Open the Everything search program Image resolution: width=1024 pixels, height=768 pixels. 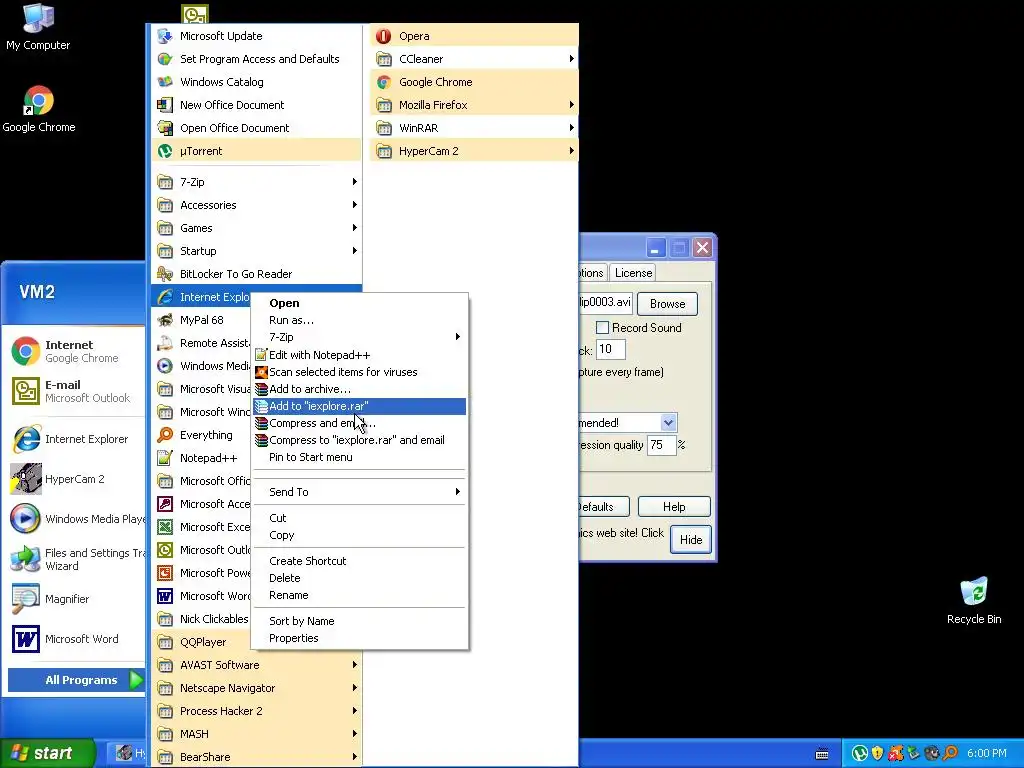(201, 435)
